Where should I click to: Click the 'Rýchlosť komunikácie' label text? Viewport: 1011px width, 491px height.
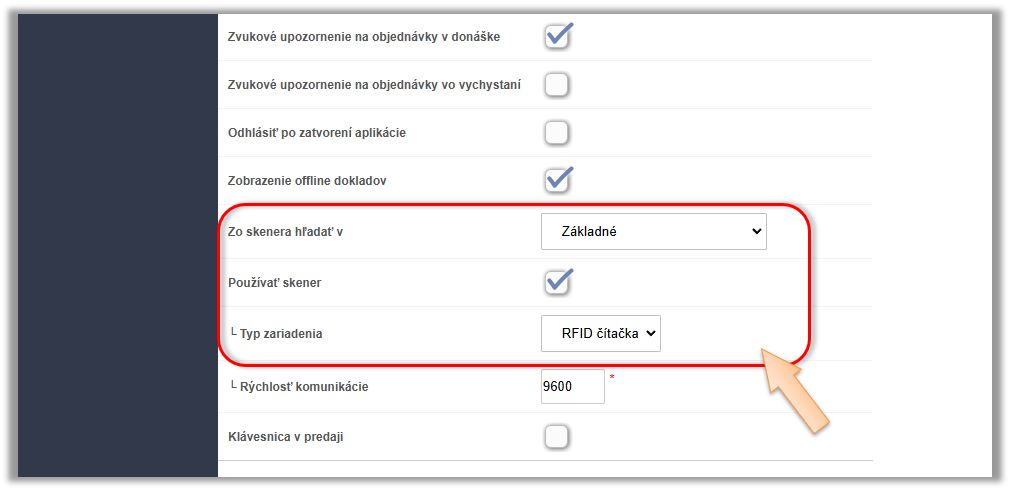(x=304, y=386)
